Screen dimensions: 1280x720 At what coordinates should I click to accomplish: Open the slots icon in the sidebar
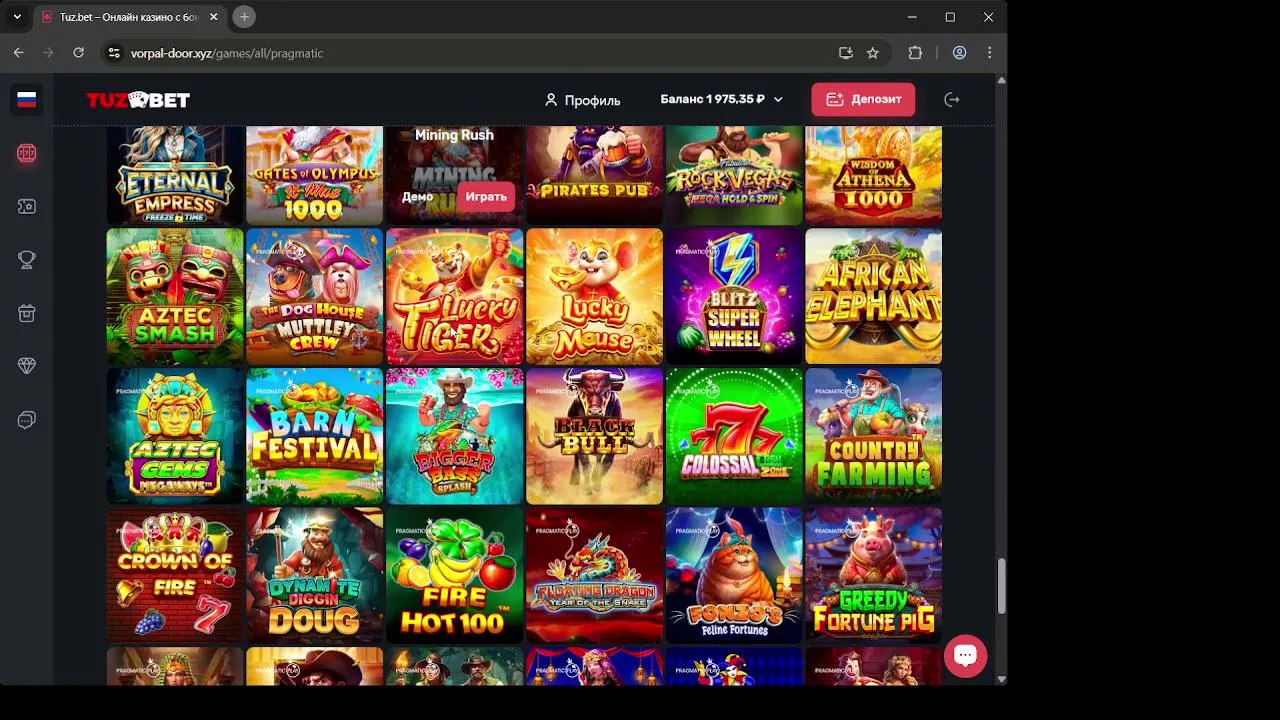point(27,153)
